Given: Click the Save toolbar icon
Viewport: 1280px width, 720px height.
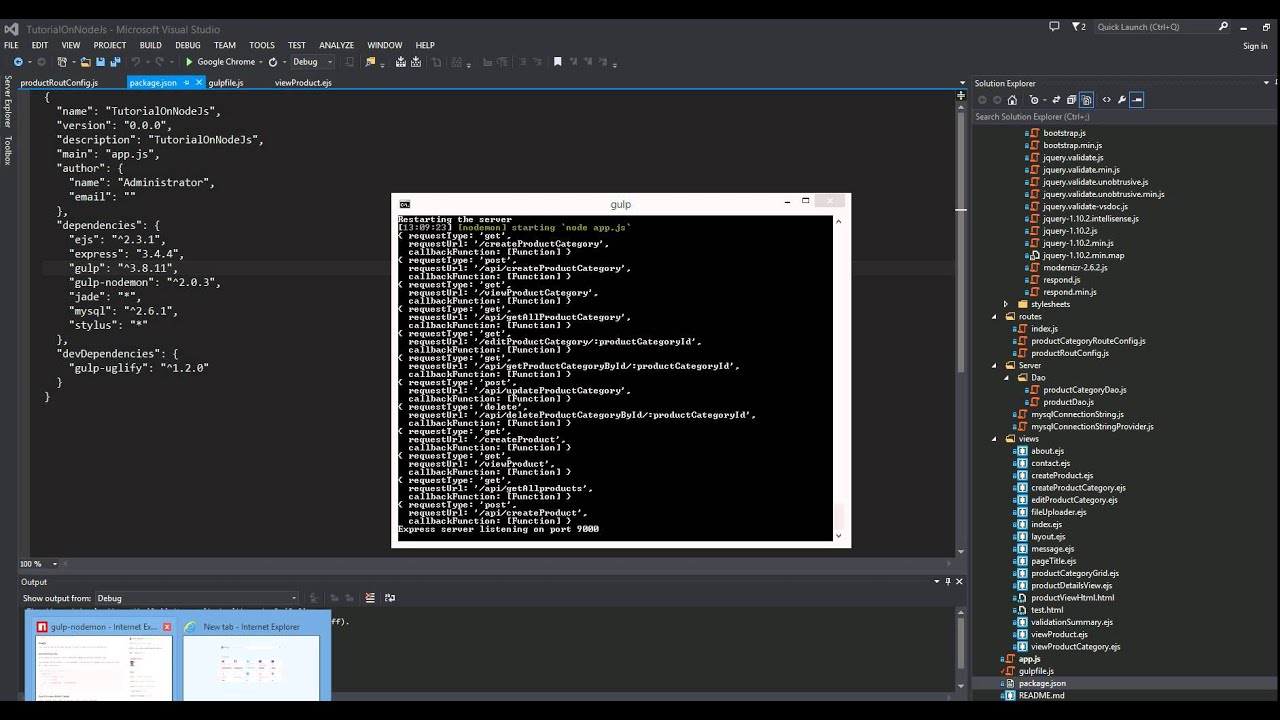Looking at the screenshot, I should coord(100,62).
